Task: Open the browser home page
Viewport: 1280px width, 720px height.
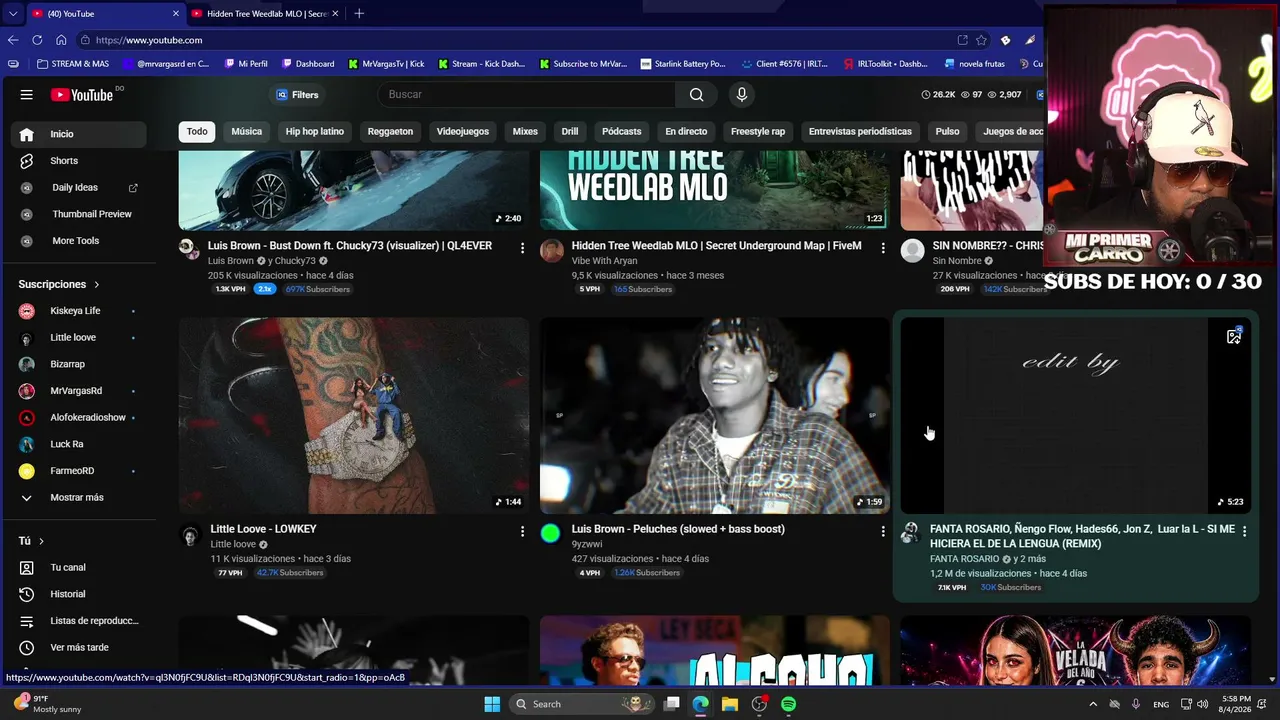Action: click(x=61, y=40)
